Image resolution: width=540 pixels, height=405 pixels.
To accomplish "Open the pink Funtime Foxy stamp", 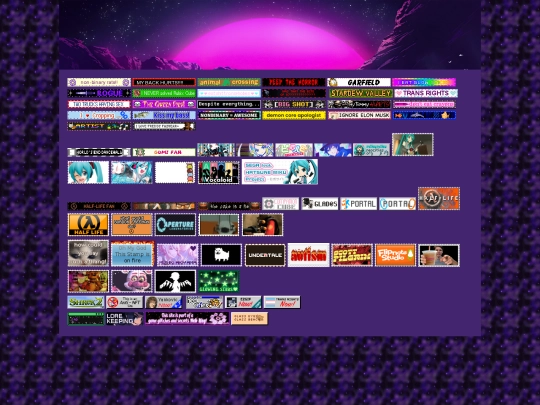I will coord(132,281).
